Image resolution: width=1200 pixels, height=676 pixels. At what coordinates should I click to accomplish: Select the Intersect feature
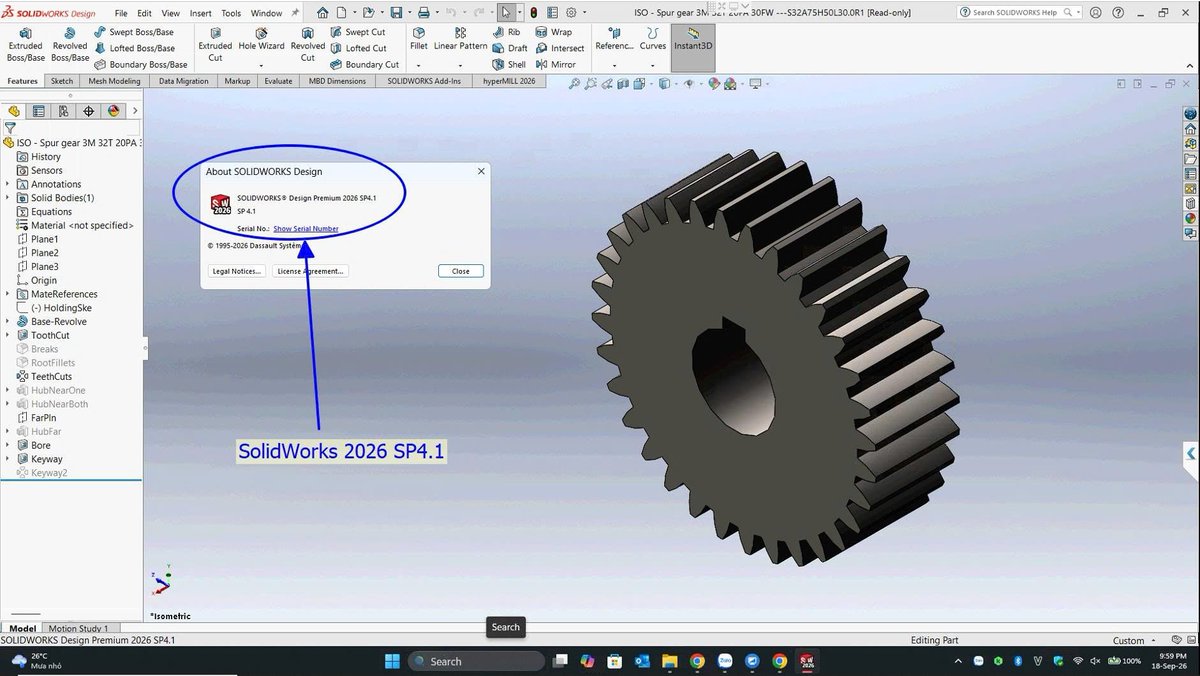(560, 48)
